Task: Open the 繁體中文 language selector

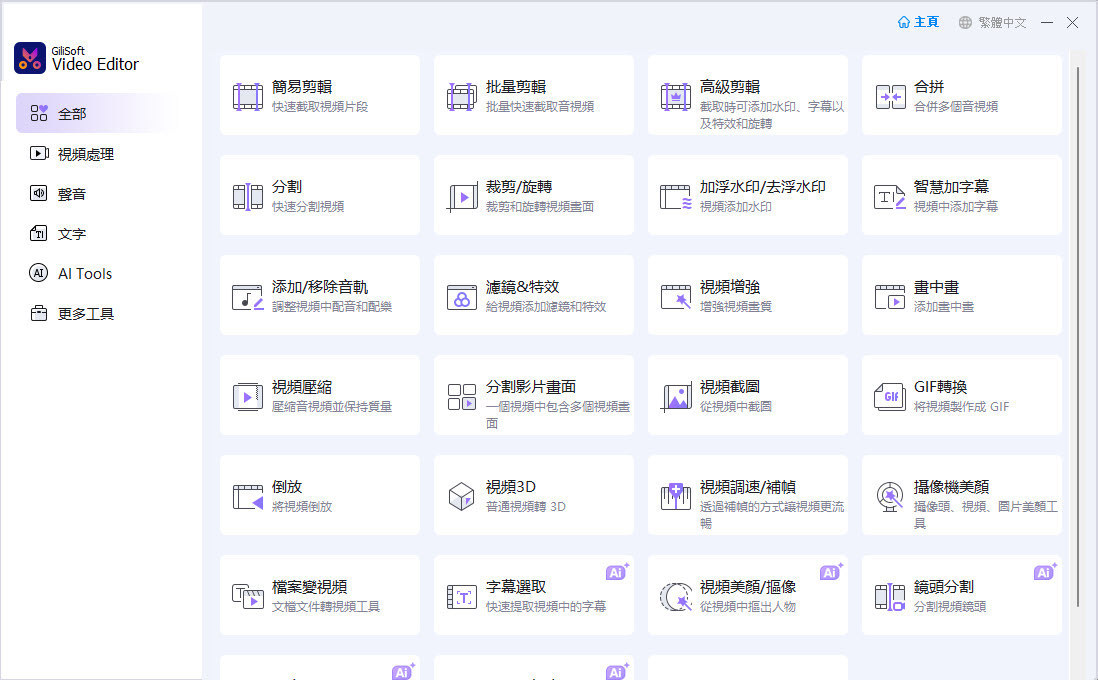Action: pos(992,22)
